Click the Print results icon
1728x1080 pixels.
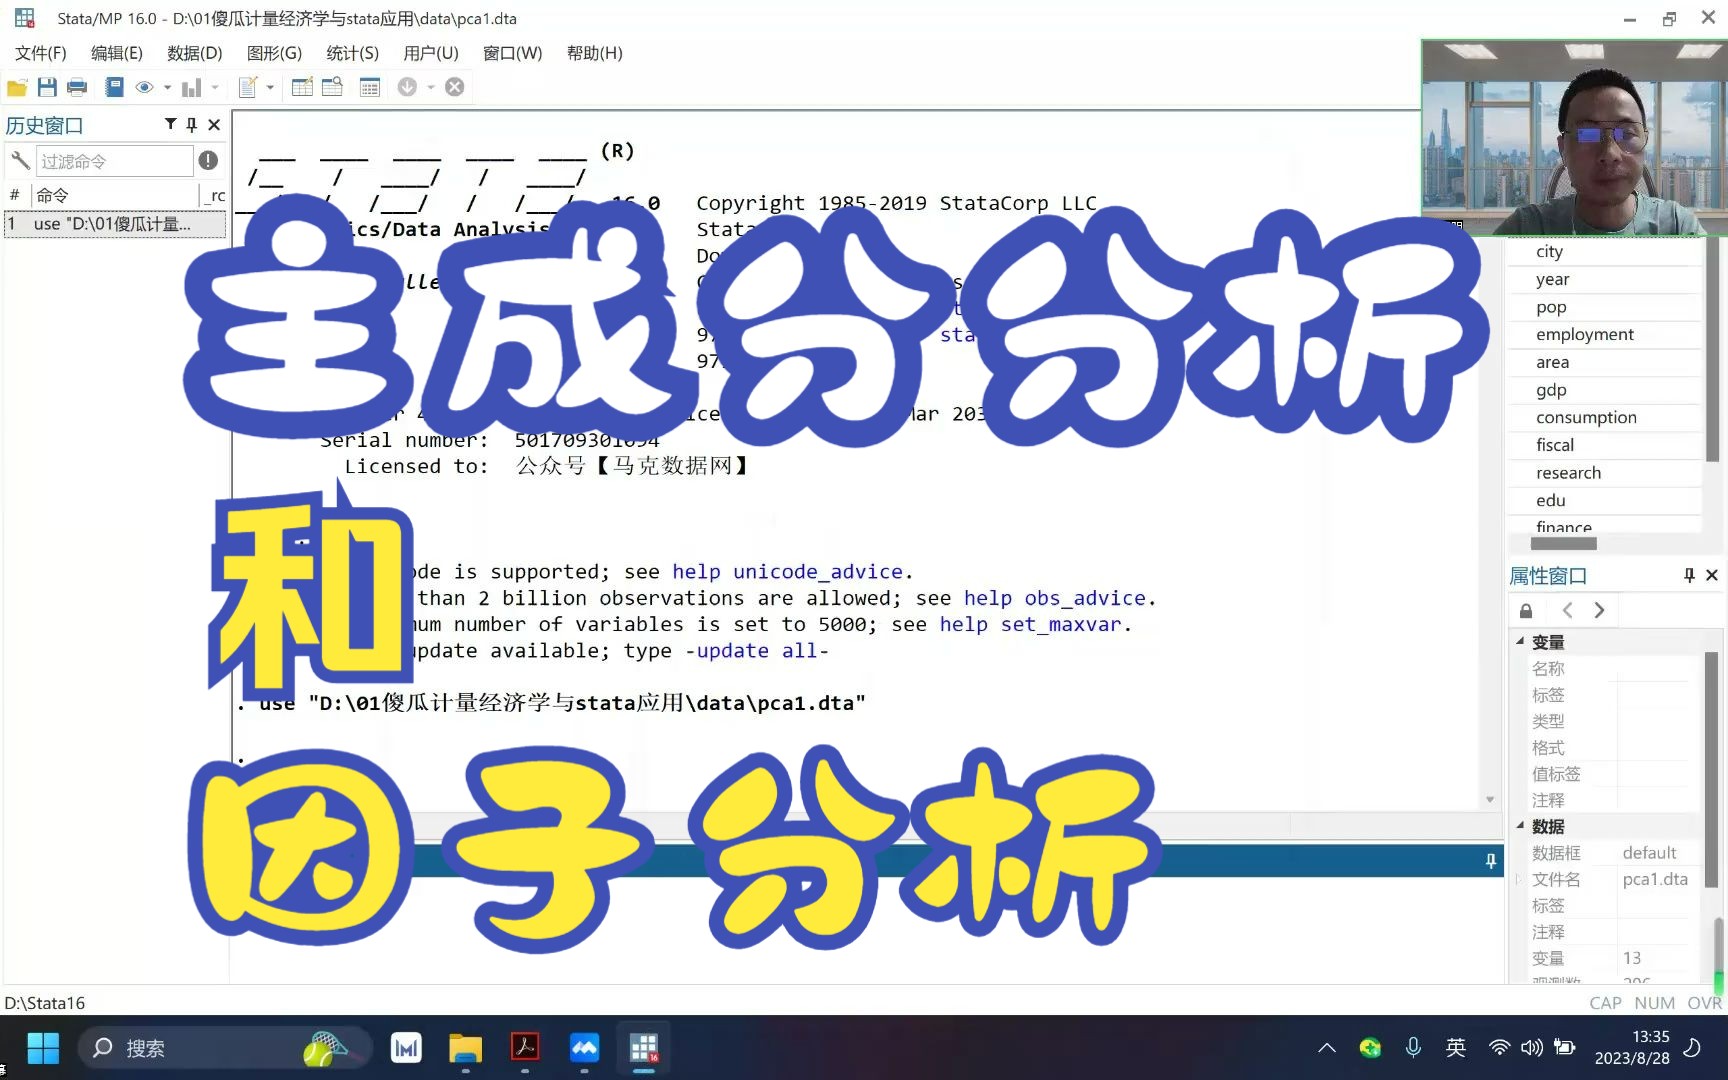click(x=77, y=87)
